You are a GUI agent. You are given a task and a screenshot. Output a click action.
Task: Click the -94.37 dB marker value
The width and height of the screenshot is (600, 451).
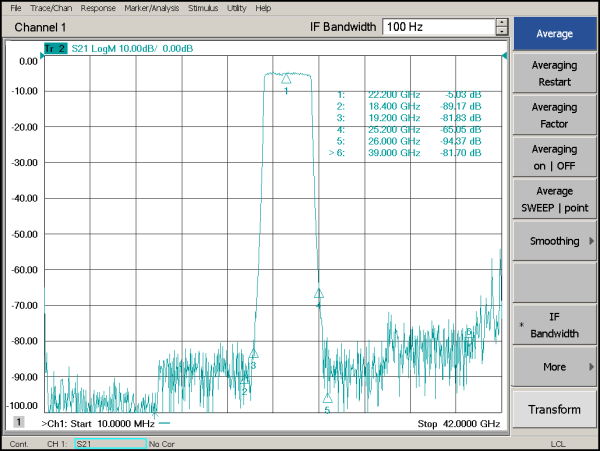pyautogui.click(x=460, y=141)
